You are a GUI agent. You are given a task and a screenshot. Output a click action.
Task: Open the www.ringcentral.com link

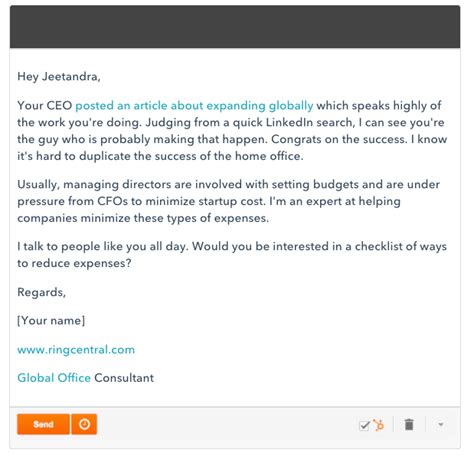pyautogui.click(x=76, y=350)
